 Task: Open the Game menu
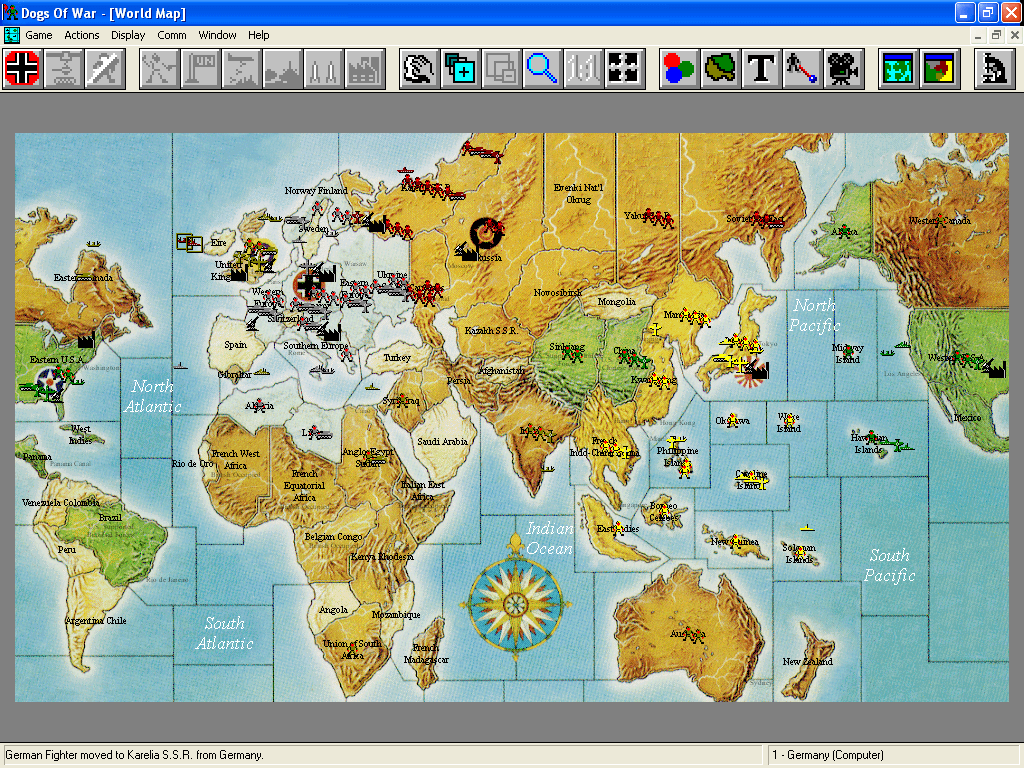click(39, 35)
